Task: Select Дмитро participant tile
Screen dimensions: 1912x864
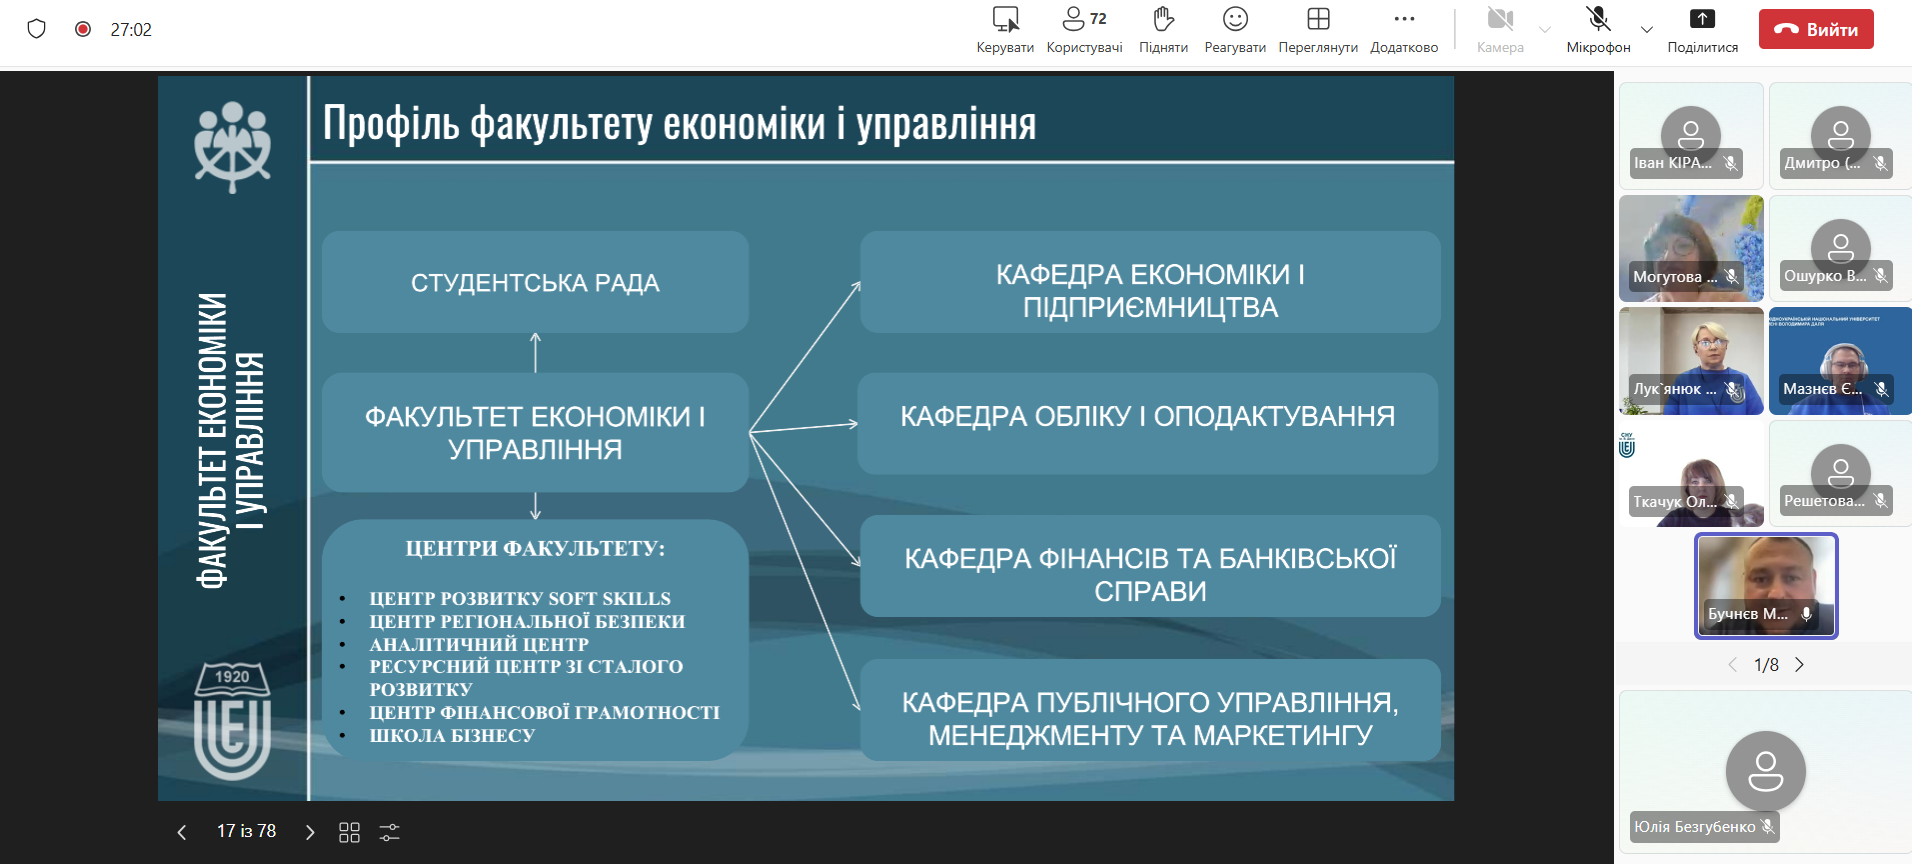Action: (1840, 136)
